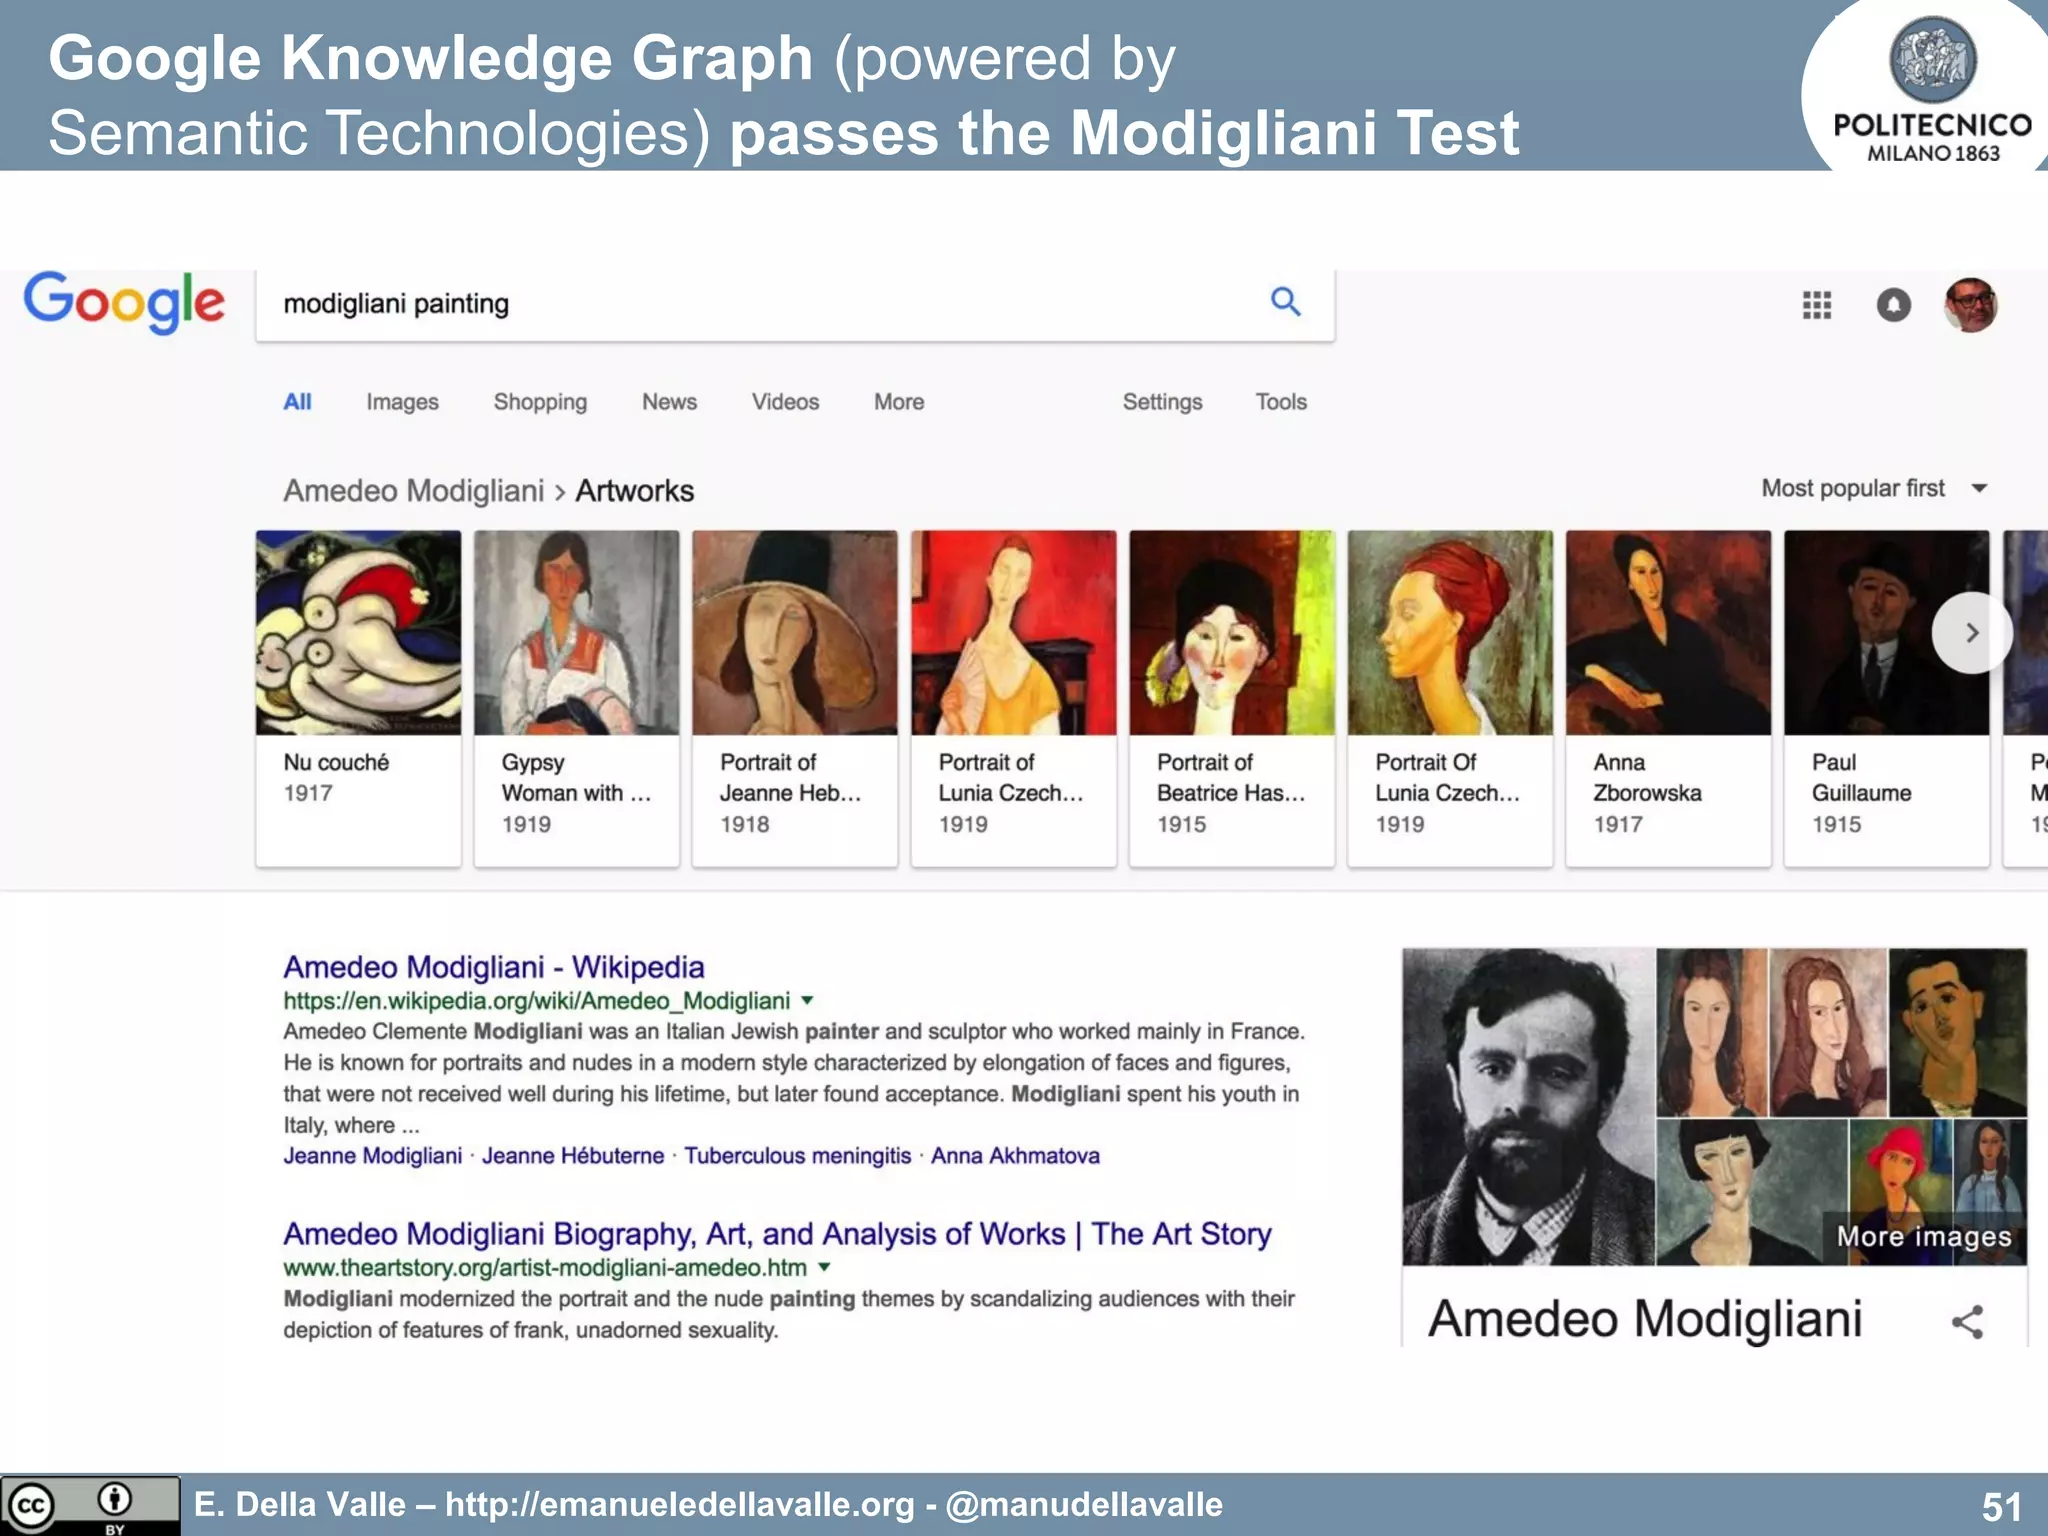
Task: Switch to the News tab
Action: pos(669,401)
